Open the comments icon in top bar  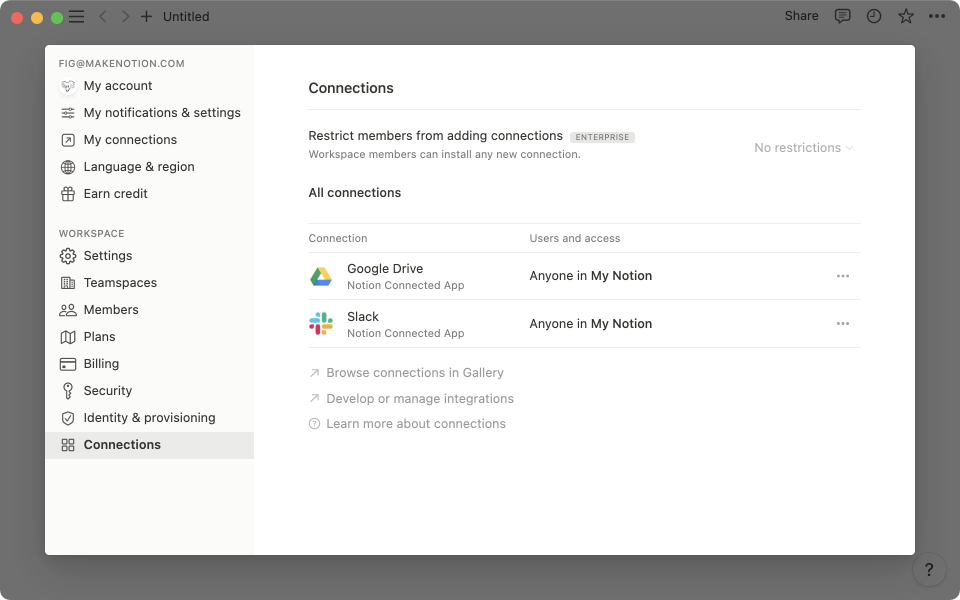tap(843, 16)
